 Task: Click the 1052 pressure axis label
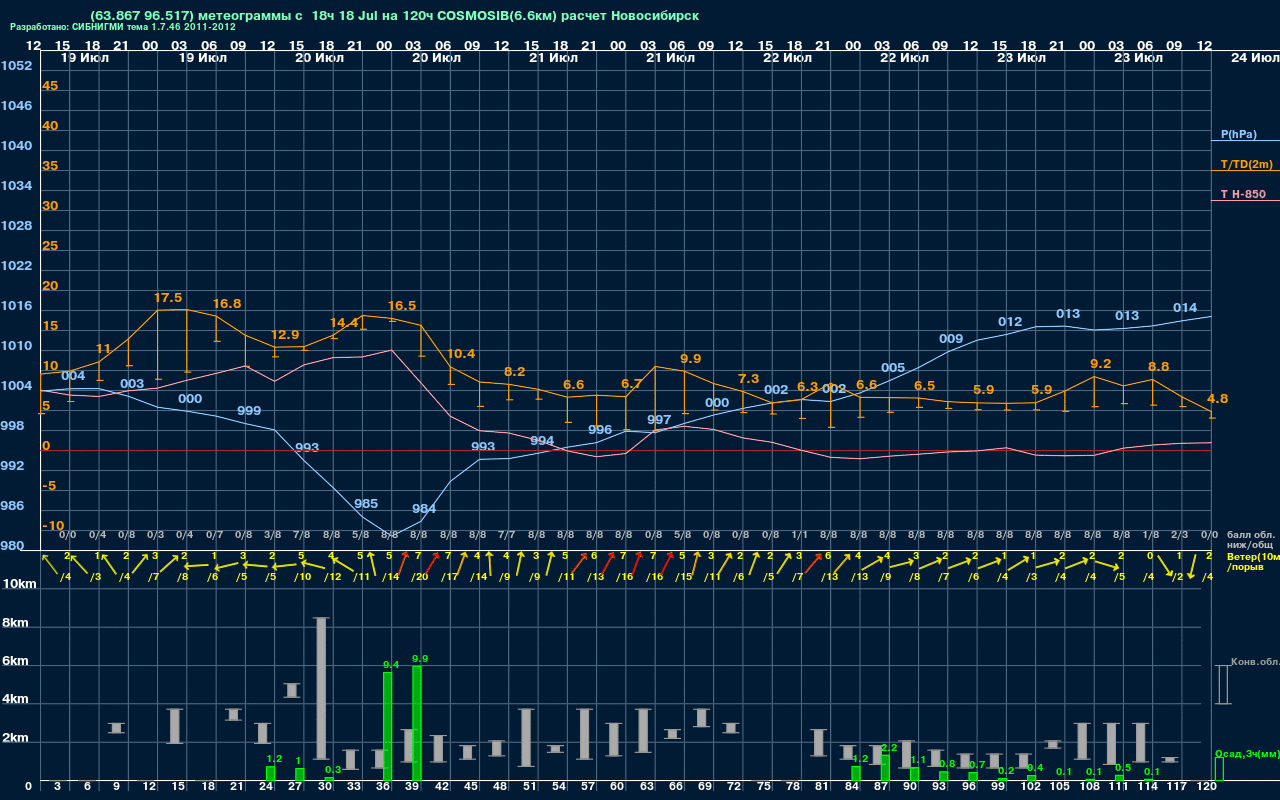pyautogui.click(x=17, y=66)
